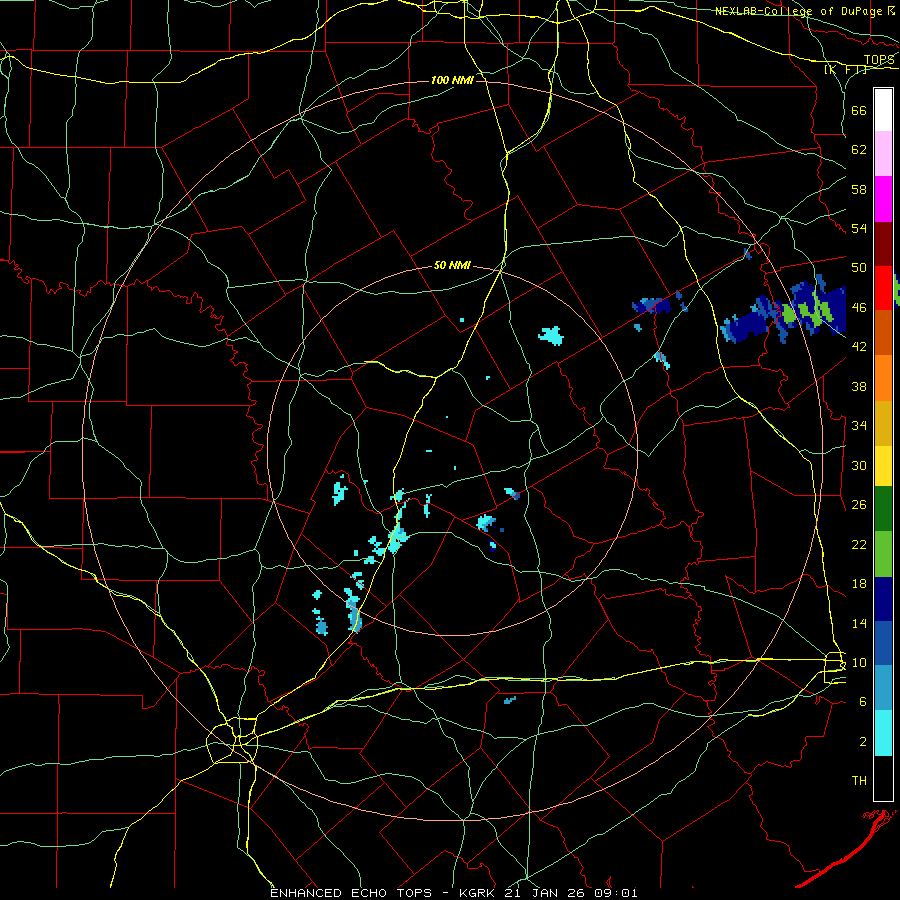Click the '34' legend value
This screenshot has width=900, height=900.
pos(859,425)
